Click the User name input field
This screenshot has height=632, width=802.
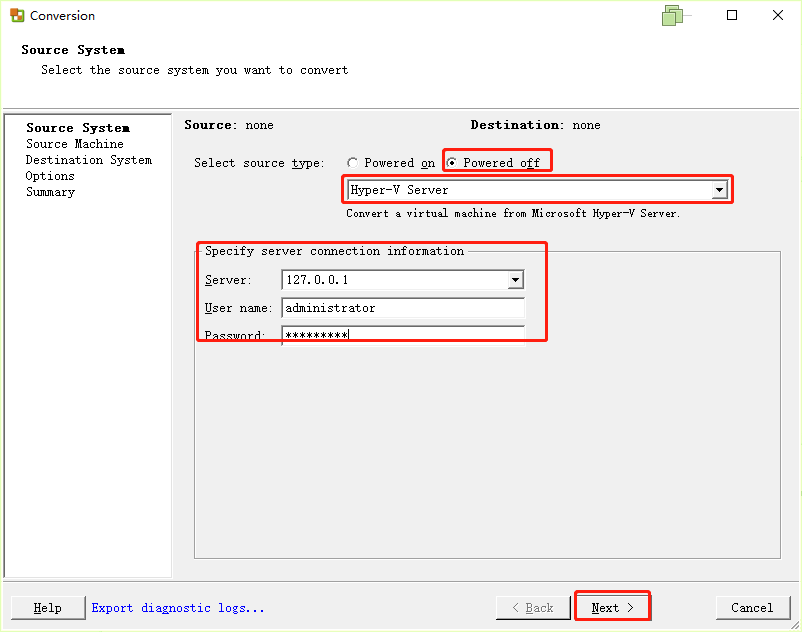tap(403, 308)
